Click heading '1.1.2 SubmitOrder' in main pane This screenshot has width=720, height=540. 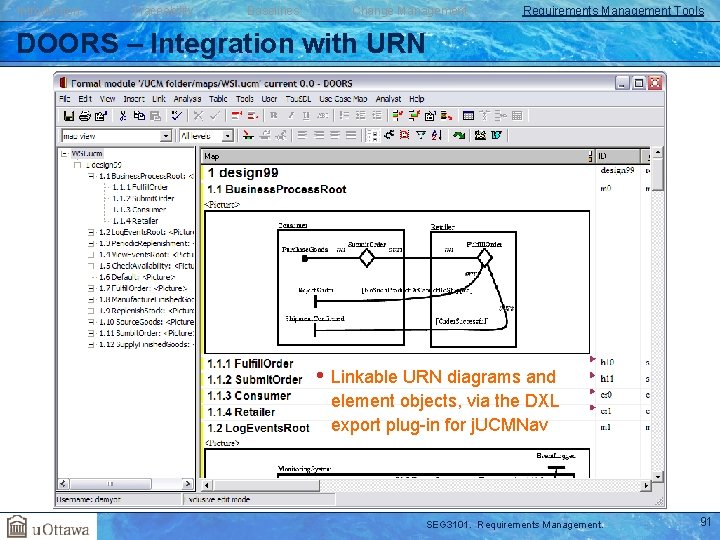click(255, 380)
